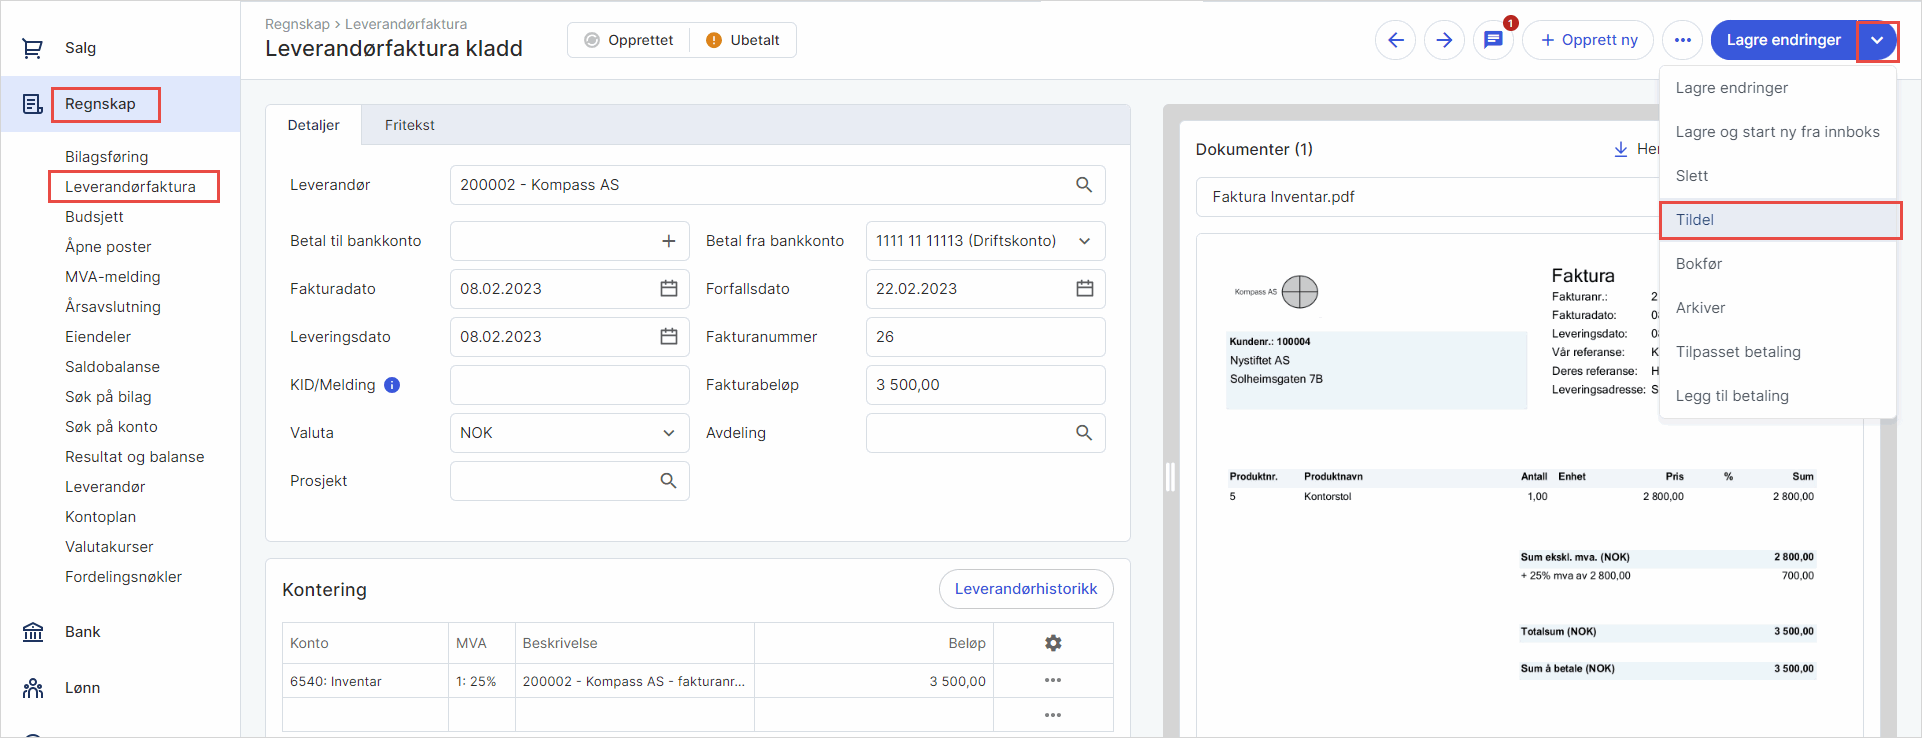Go to next invoice with right arrow
This screenshot has height=738, width=1922.
1444,40
